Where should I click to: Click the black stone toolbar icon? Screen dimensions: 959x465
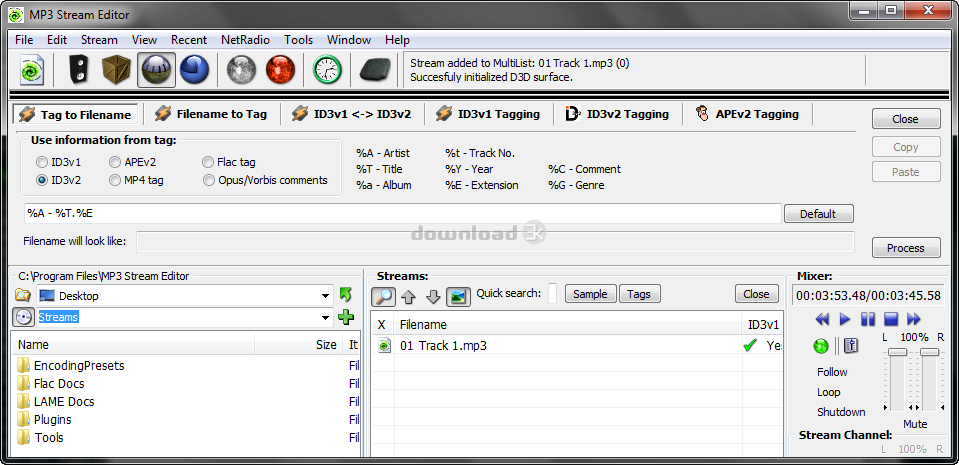(x=376, y=70)
